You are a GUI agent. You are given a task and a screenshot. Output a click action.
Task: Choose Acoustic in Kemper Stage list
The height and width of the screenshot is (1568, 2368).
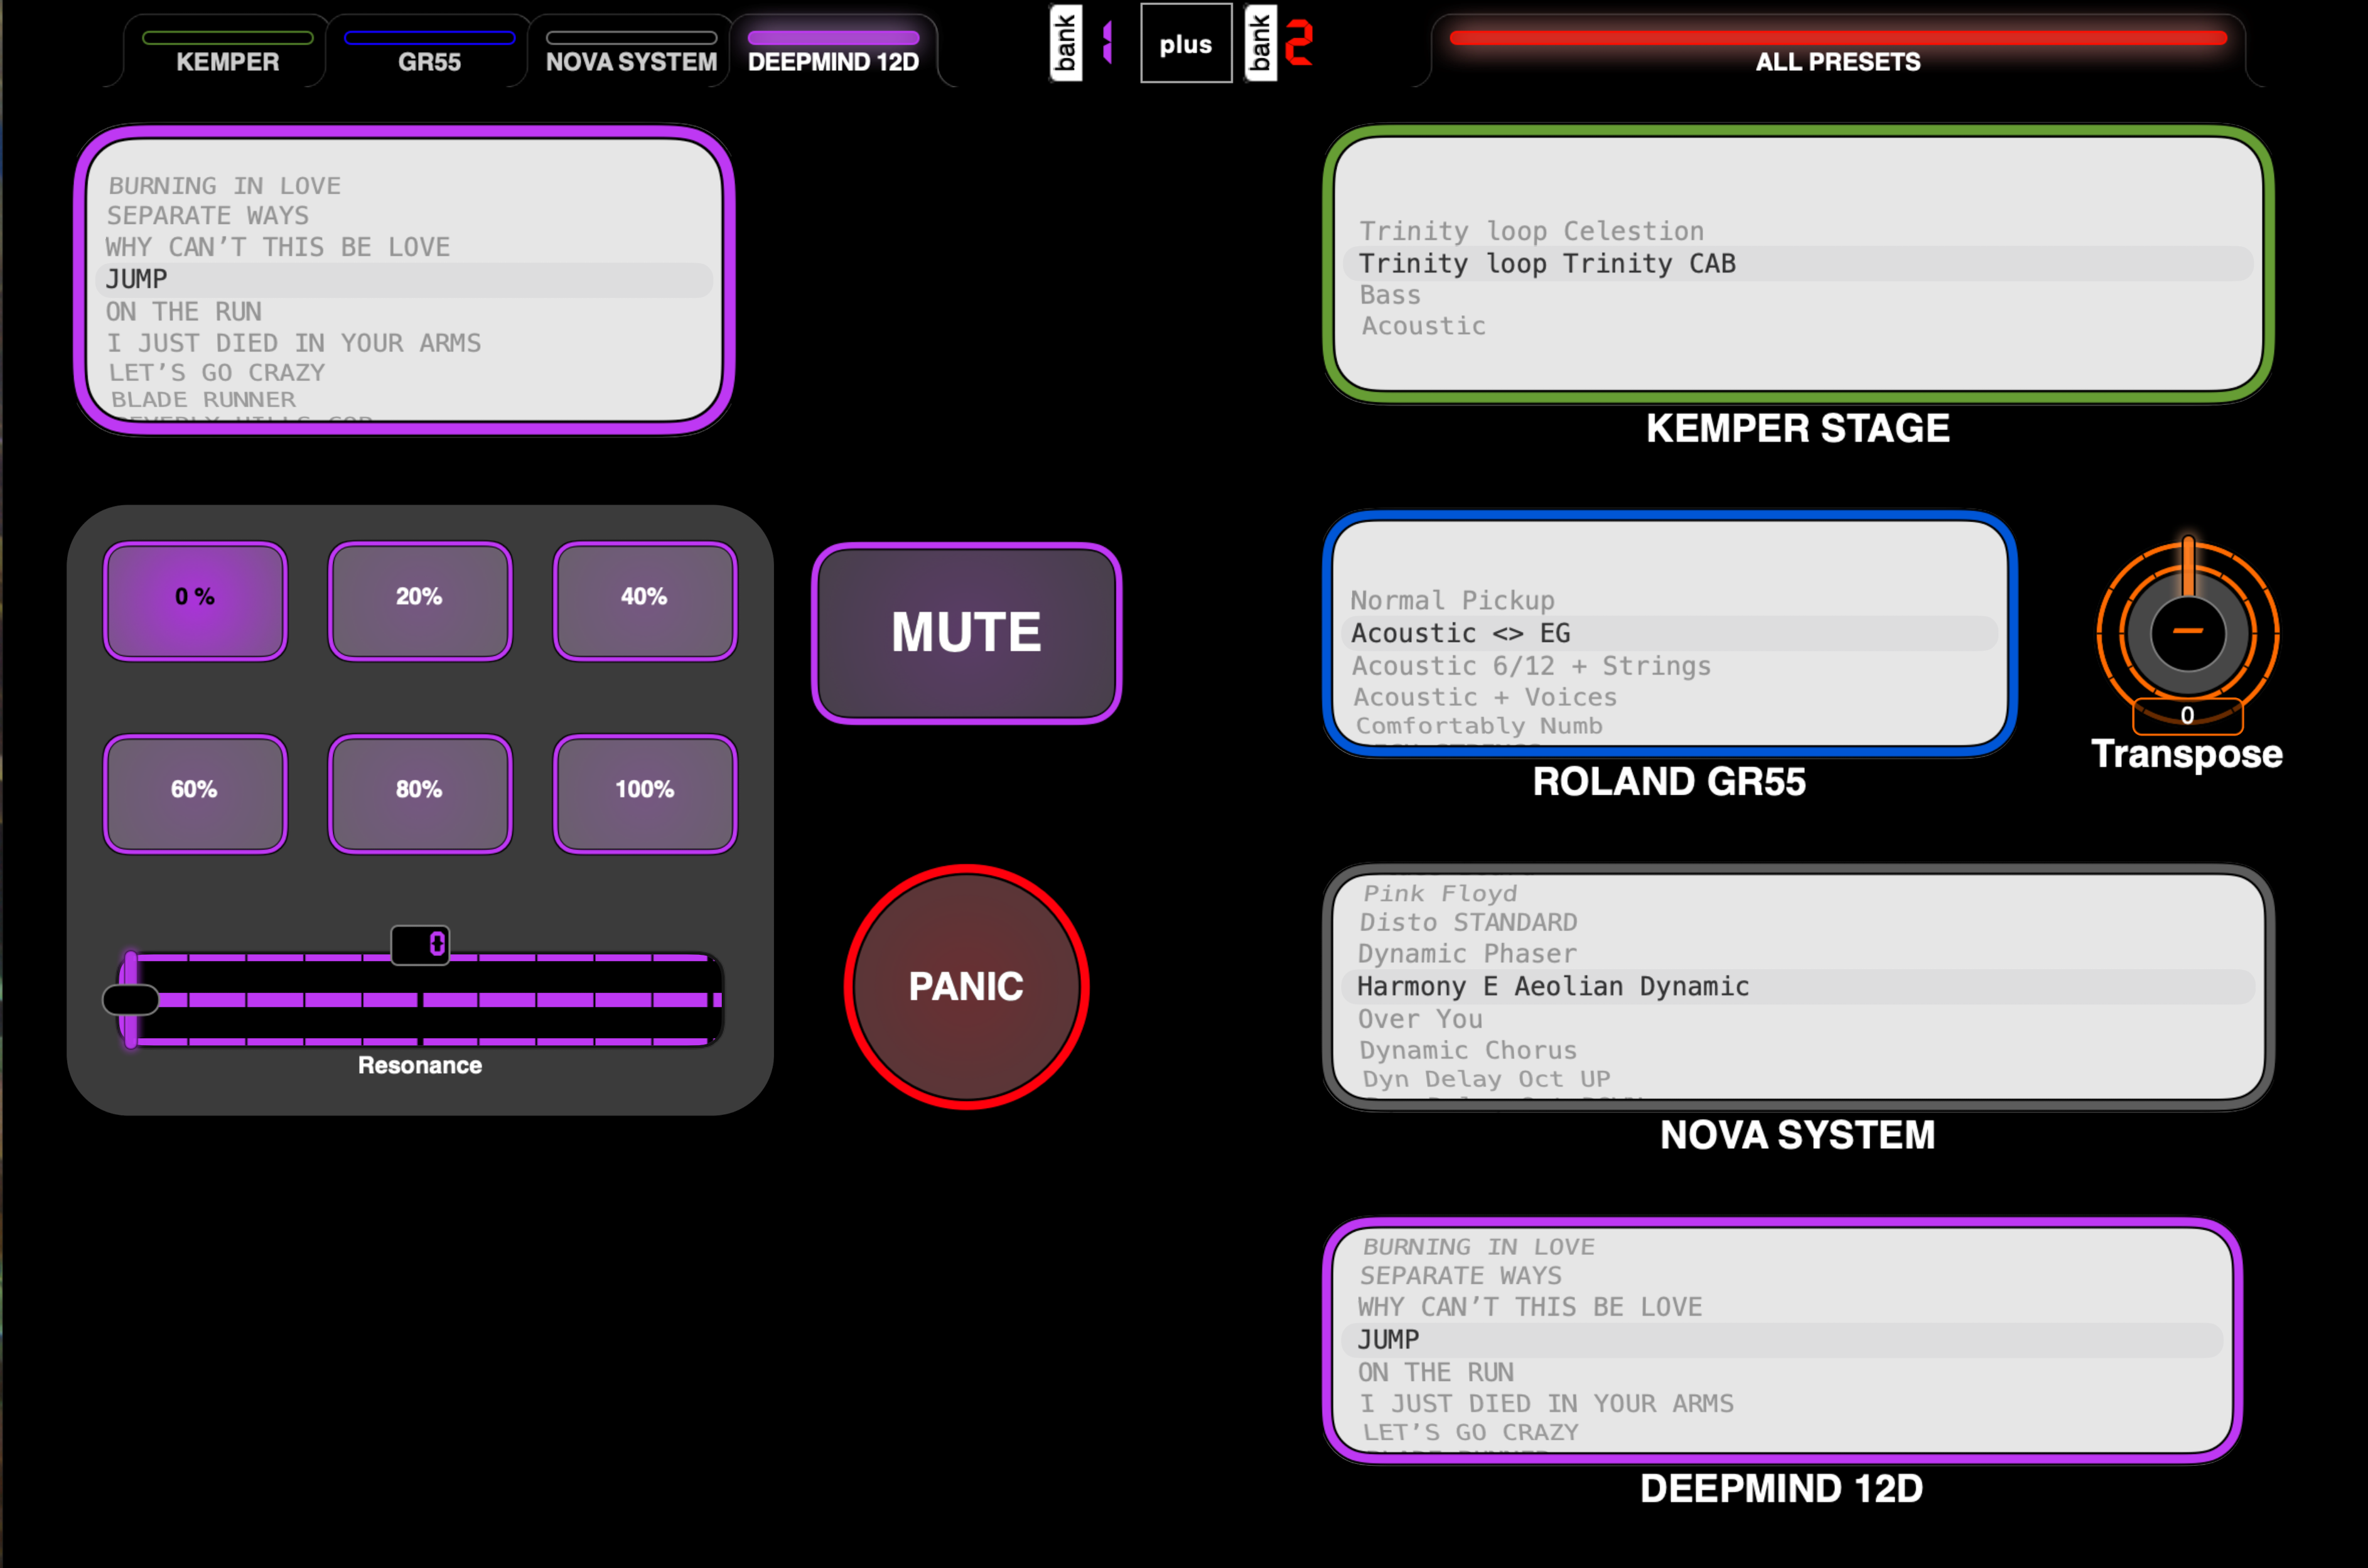(x=1423, y=326)
